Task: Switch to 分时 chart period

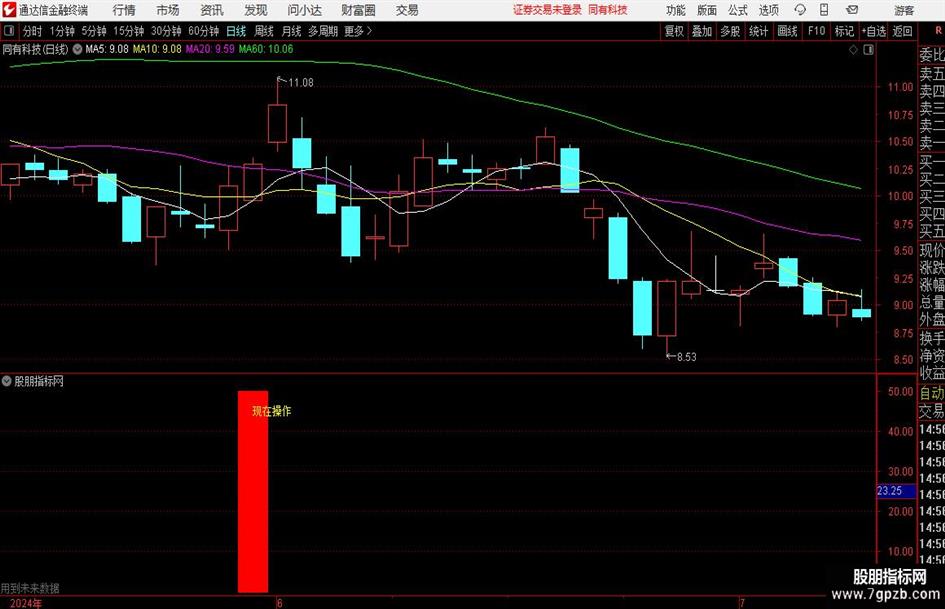Action: pyautogui.click(x=33, y=31)
